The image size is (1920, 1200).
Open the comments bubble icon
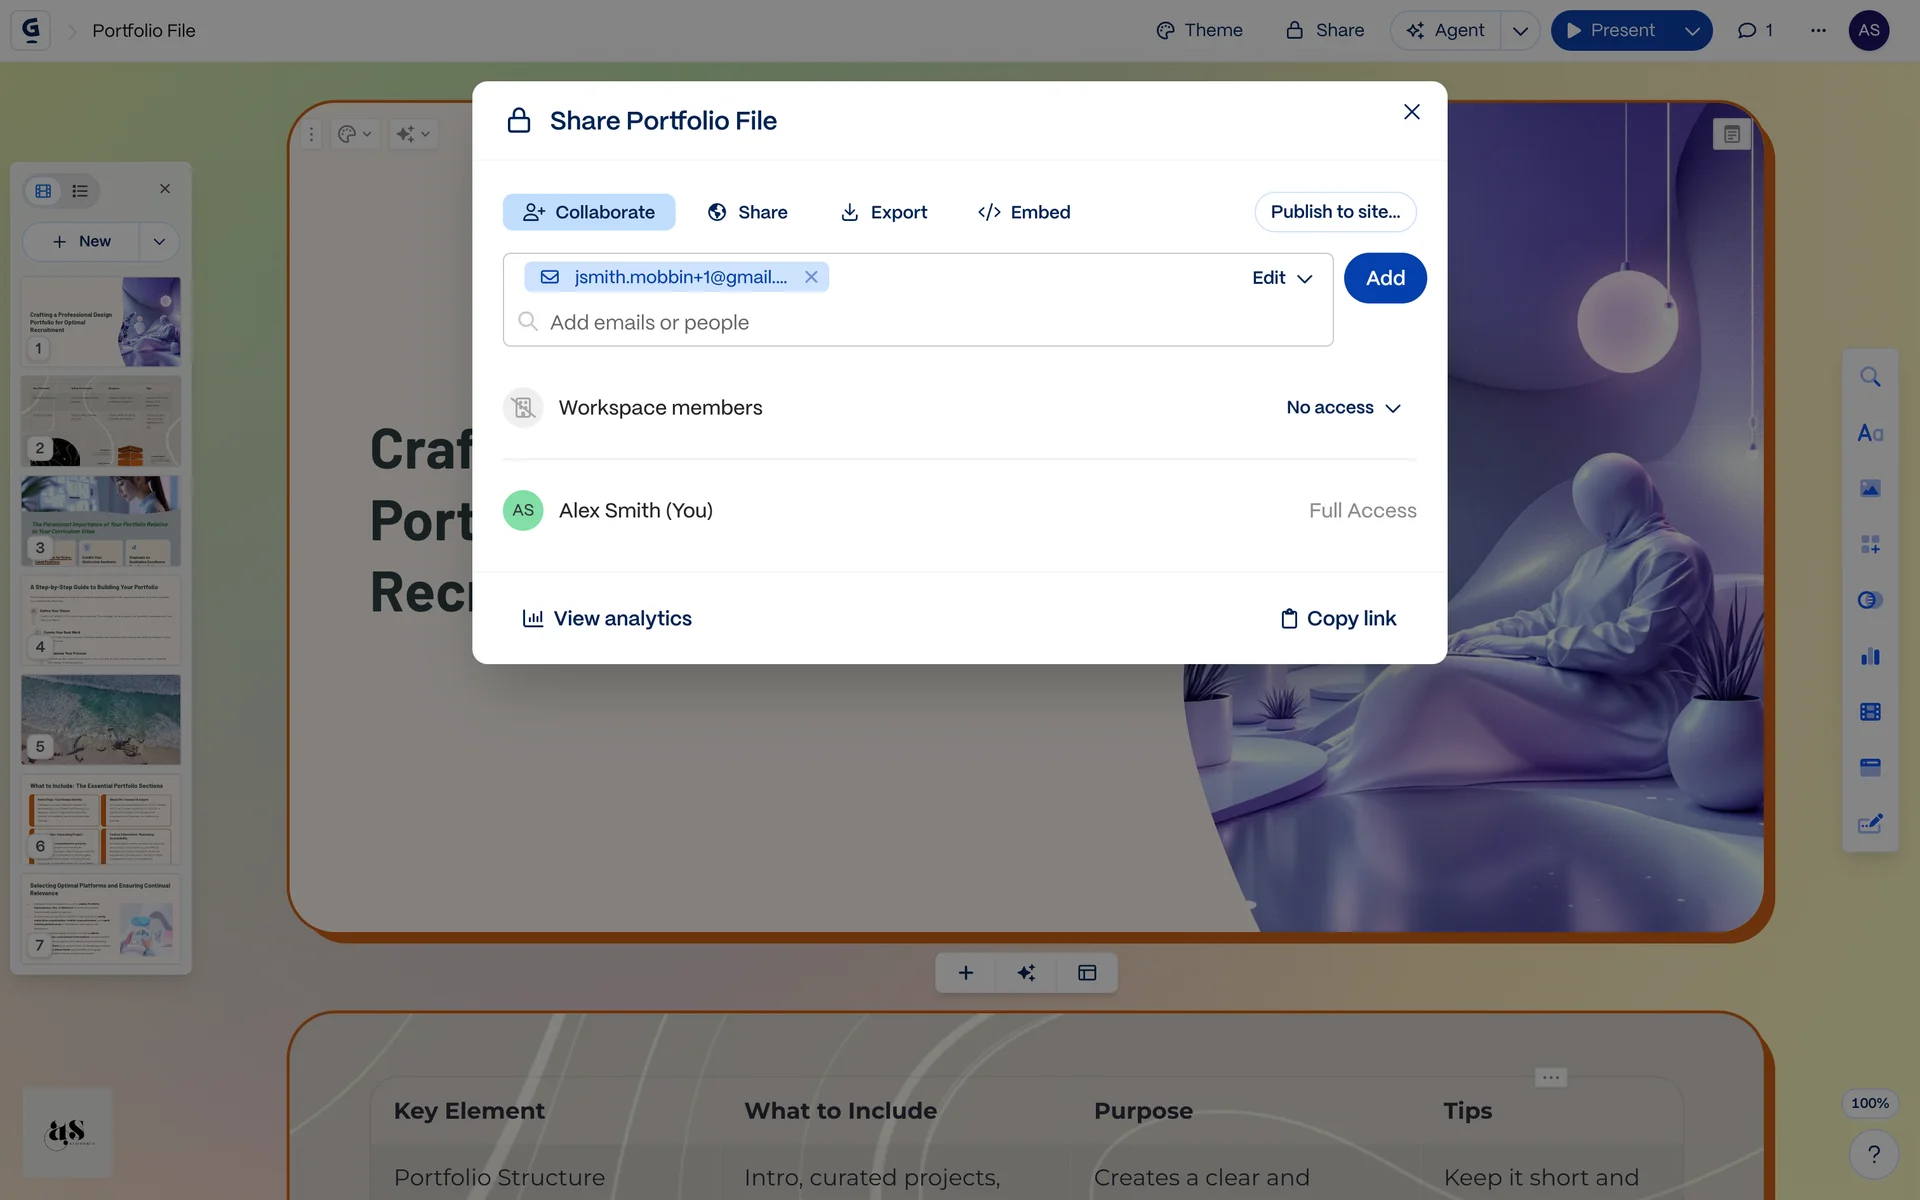(1747, 31)
